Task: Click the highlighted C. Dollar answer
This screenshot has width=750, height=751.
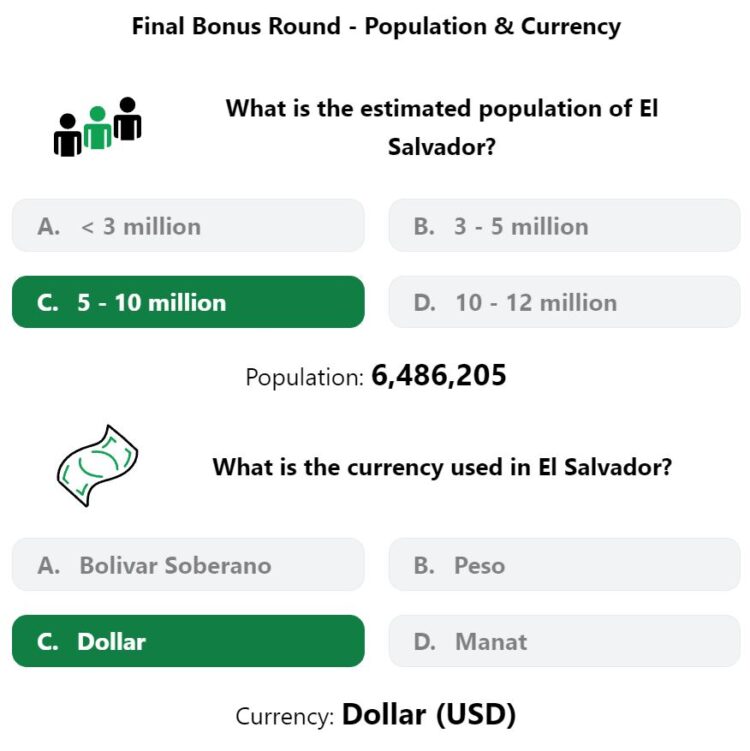Action: point(188,641)
